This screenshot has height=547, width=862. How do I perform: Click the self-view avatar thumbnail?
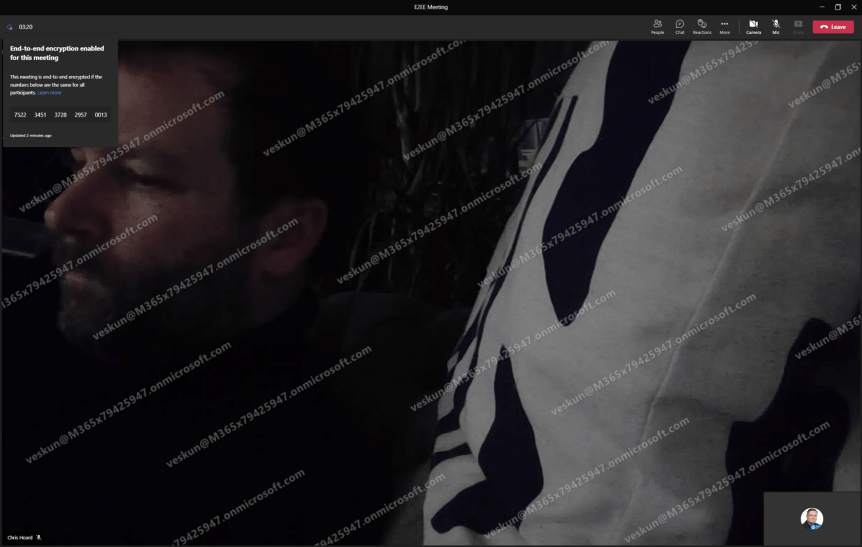tap(812, 518)
